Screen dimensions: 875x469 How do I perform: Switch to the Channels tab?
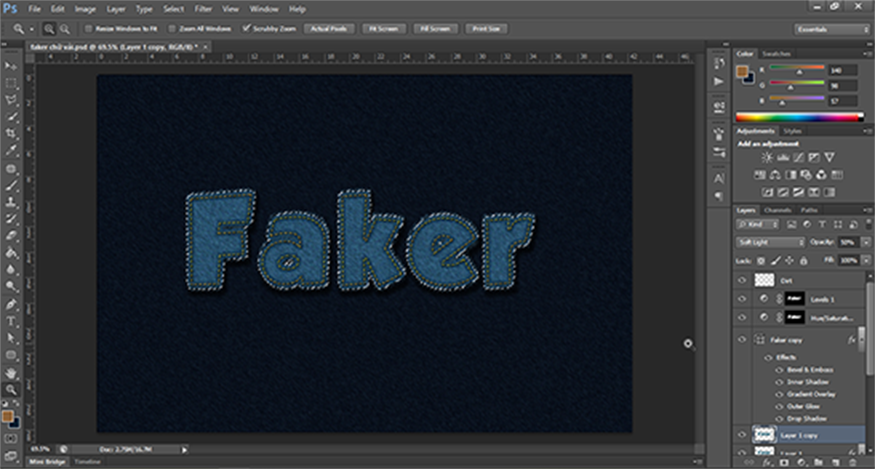pyautogui.click(x=776, y=210)
